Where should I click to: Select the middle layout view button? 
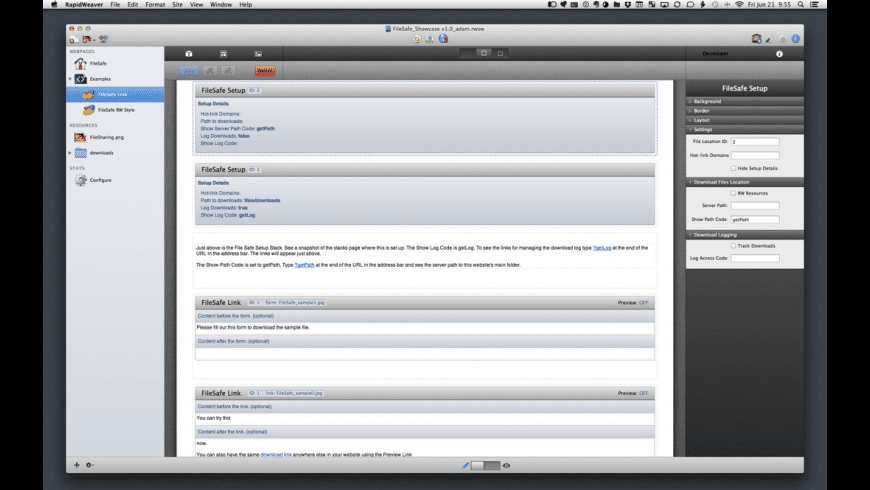pos(484,53)
